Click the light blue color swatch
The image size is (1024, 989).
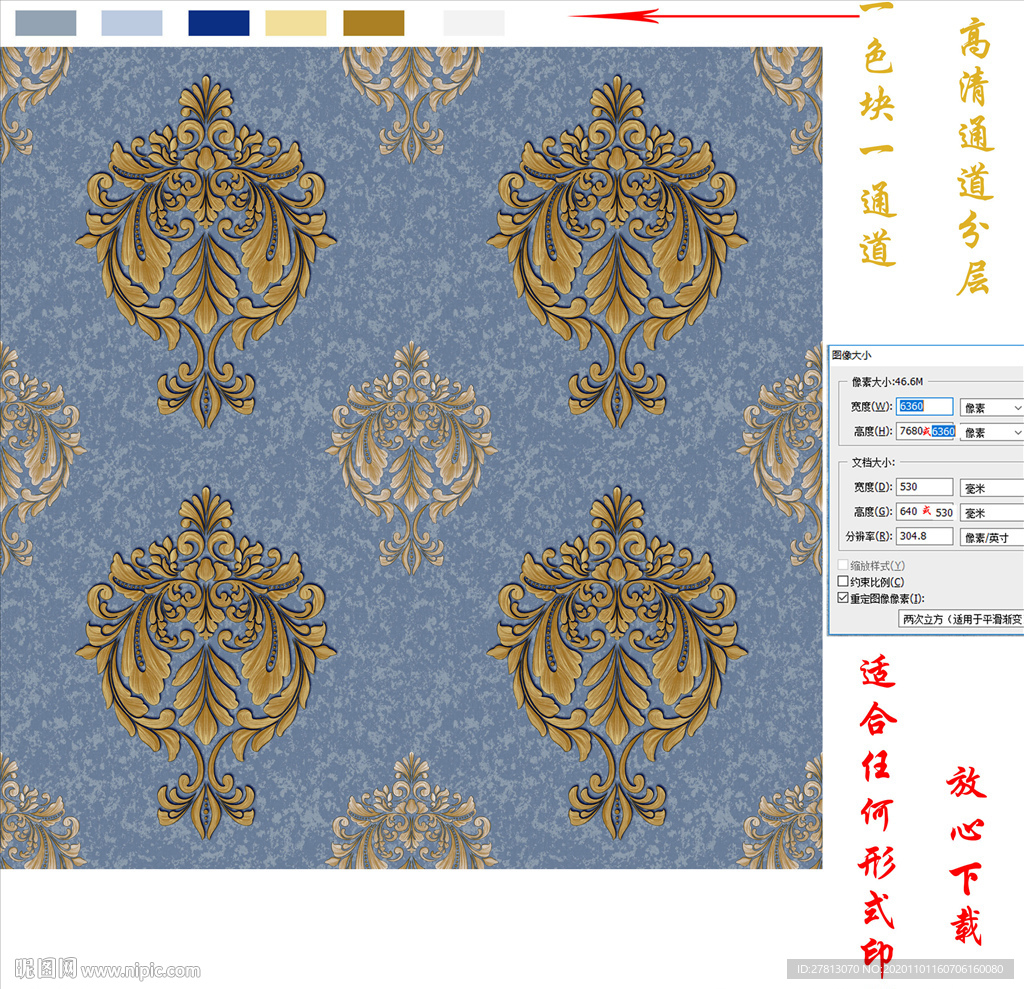pos(132,23)
